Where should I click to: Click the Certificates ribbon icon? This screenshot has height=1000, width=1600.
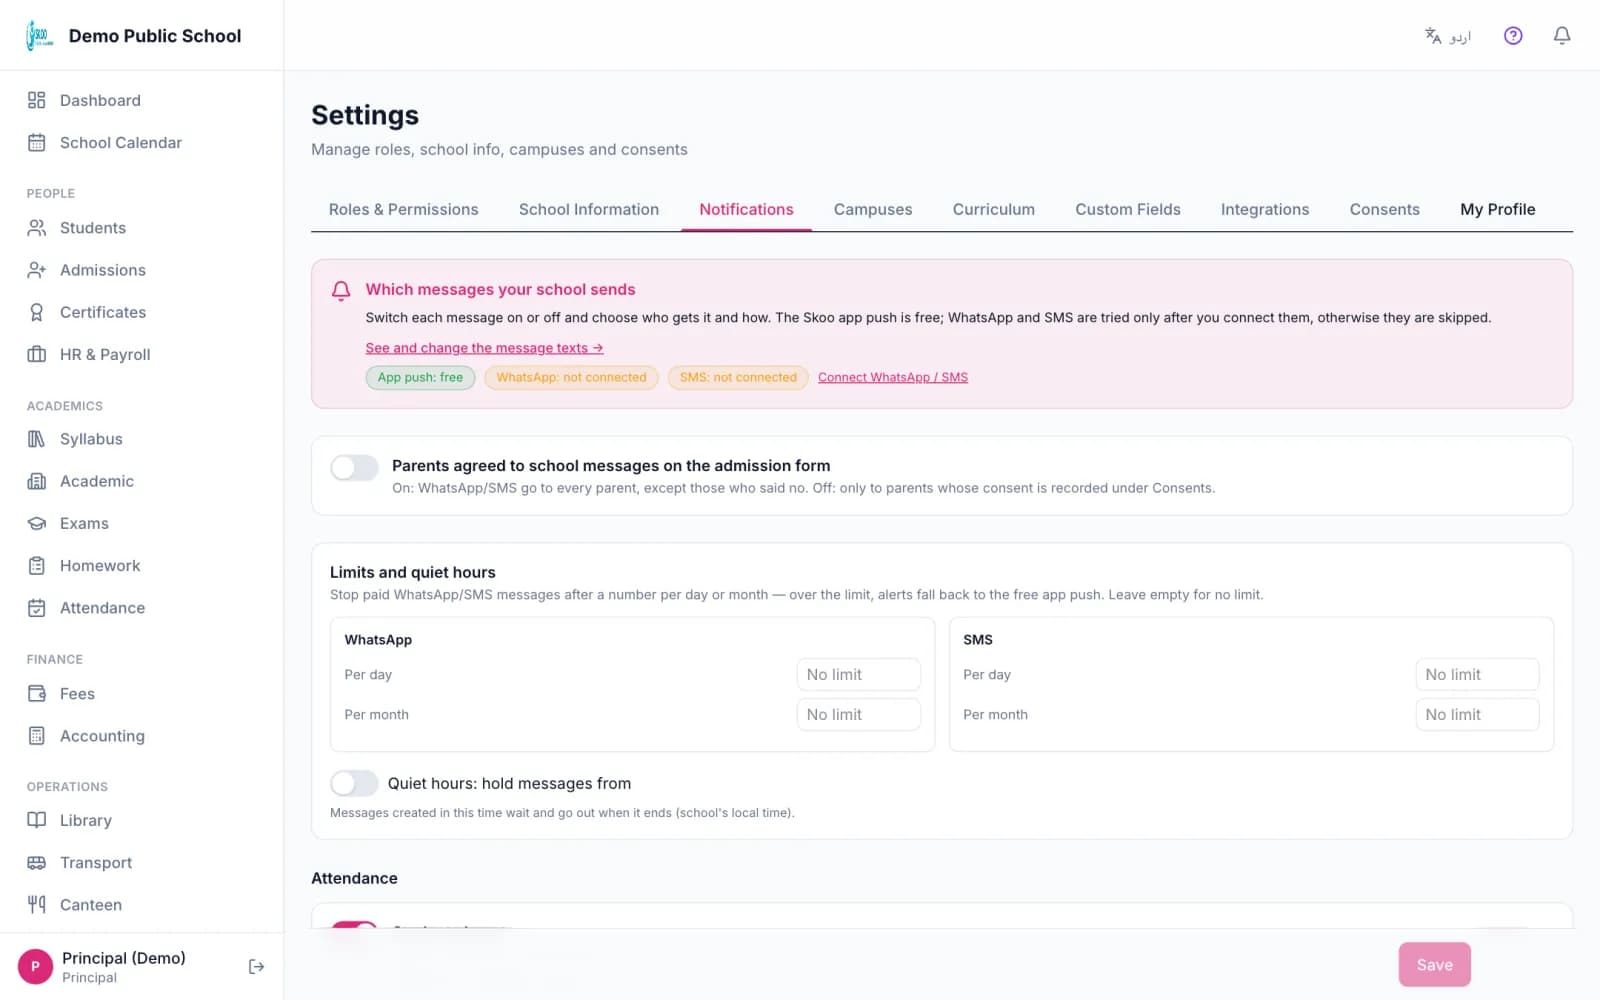[x=37, y=312]
